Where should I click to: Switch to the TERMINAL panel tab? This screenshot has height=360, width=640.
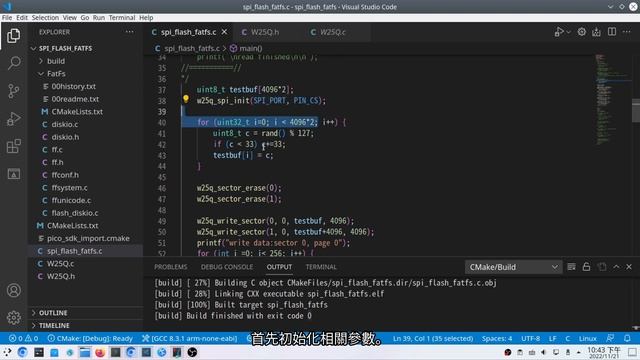point(321,267)
